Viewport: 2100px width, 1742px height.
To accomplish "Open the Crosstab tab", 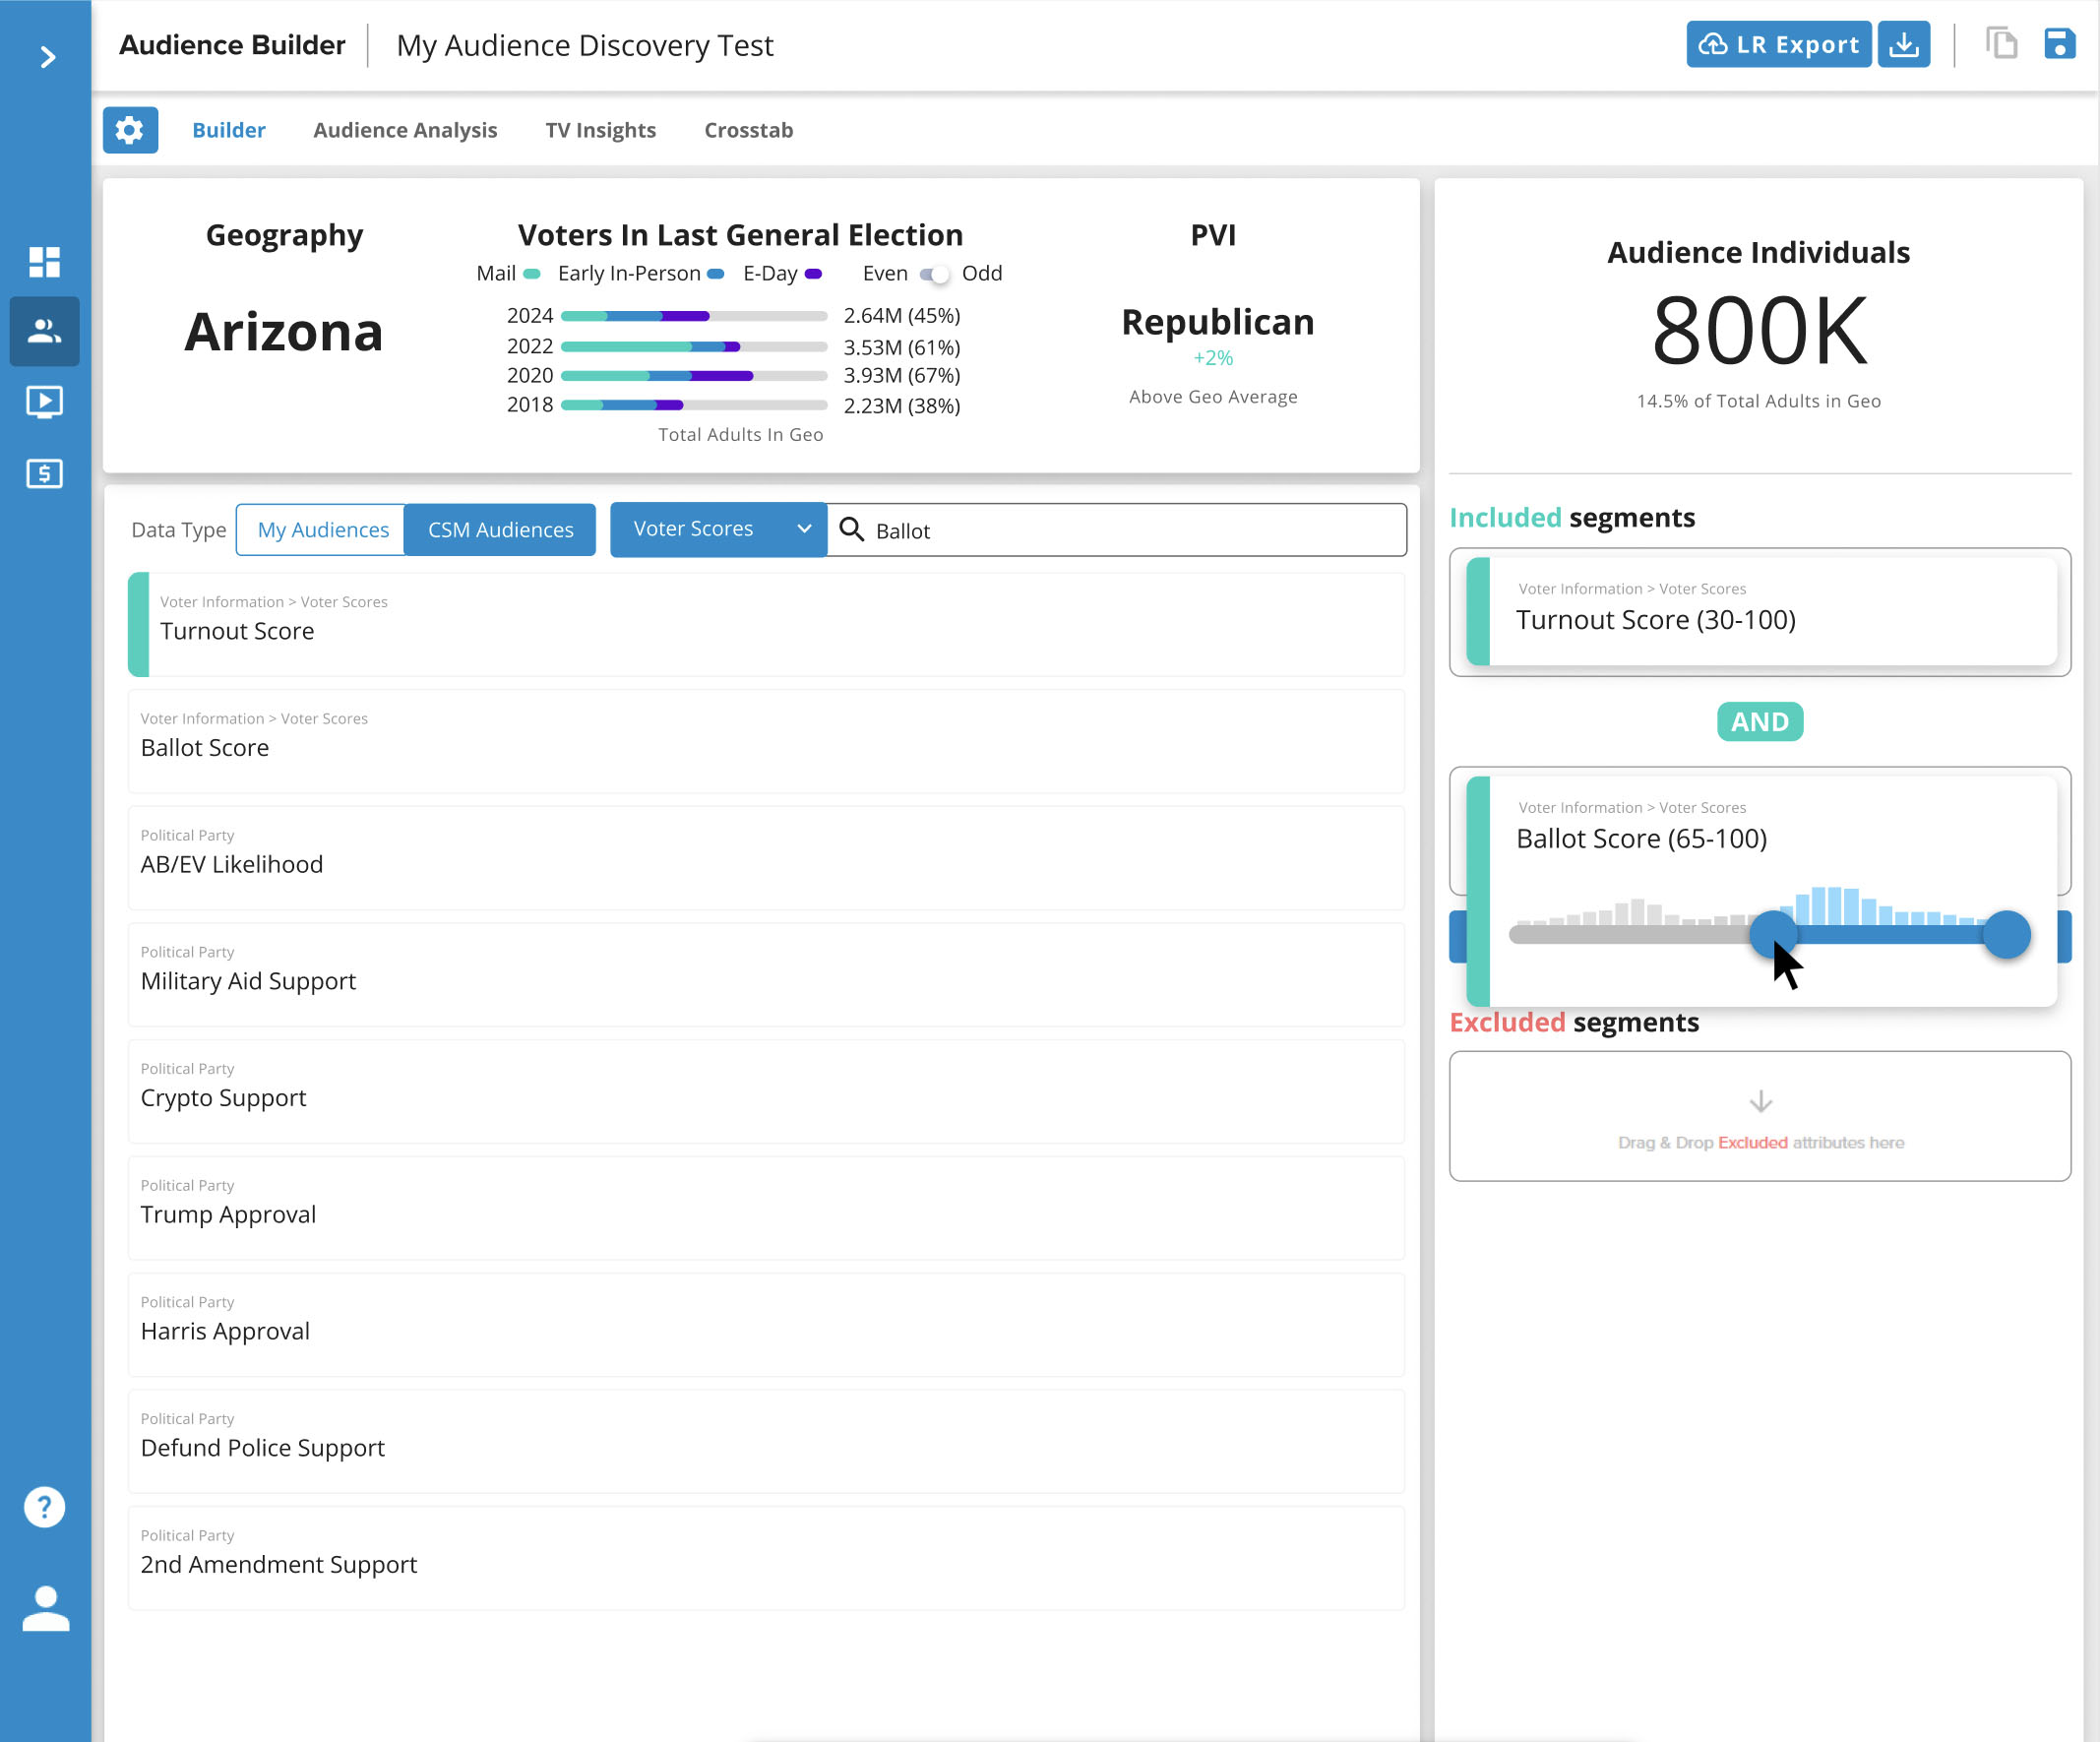I will point(748,129).
